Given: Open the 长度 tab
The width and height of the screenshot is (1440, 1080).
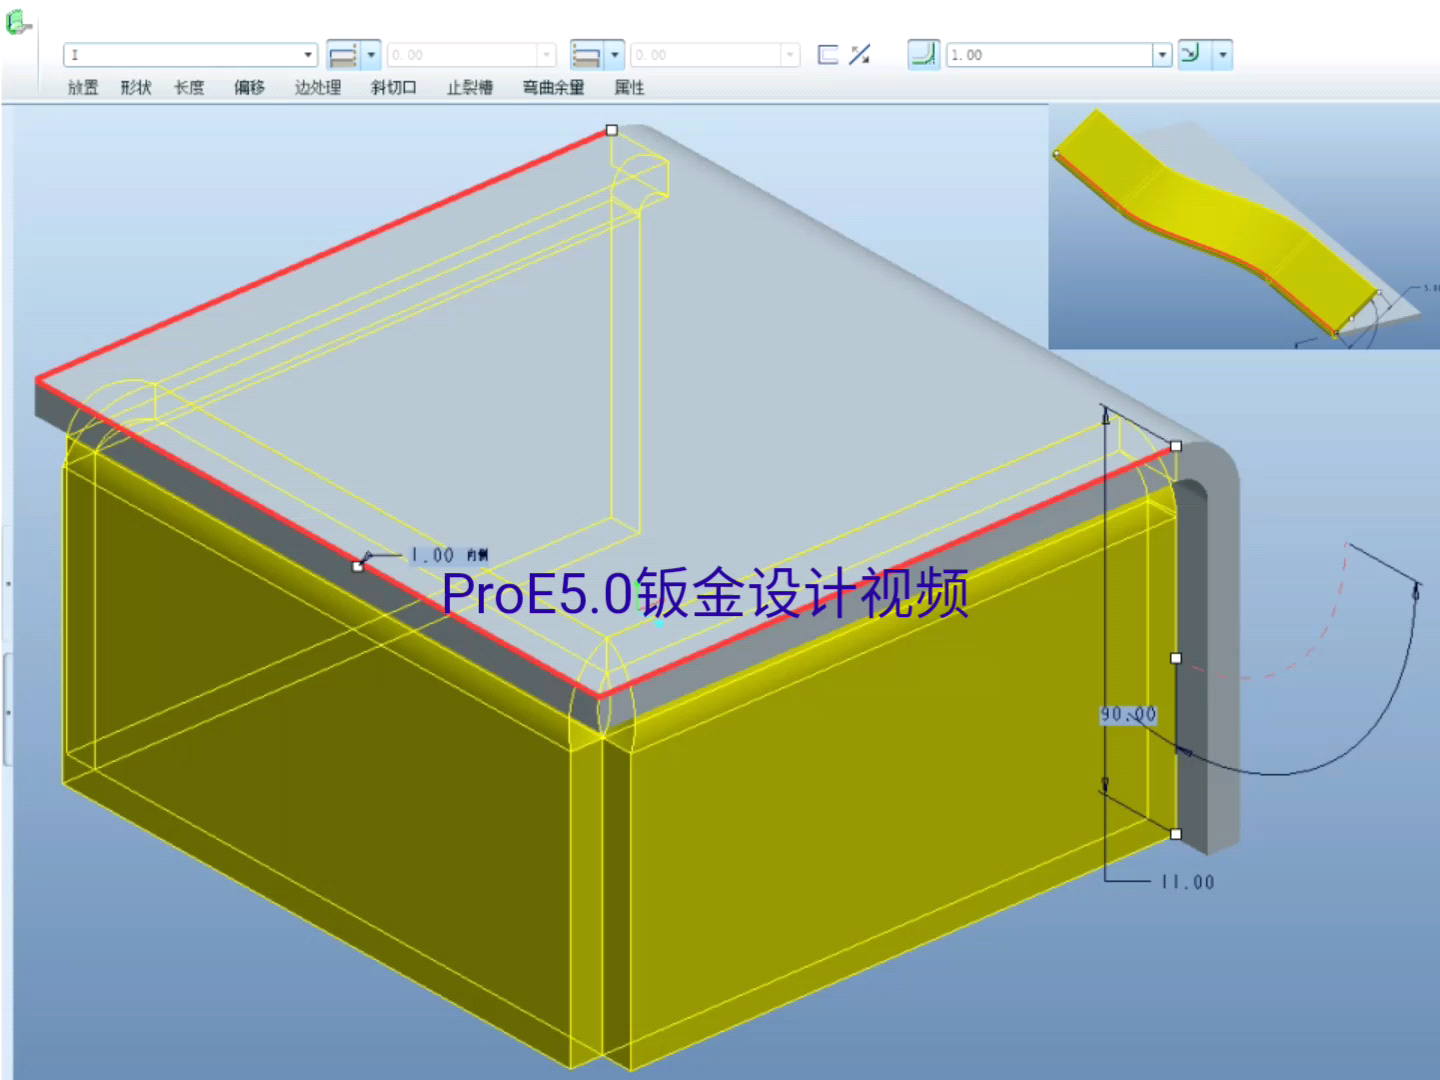Looking at the screenshot, I should 189,88.
